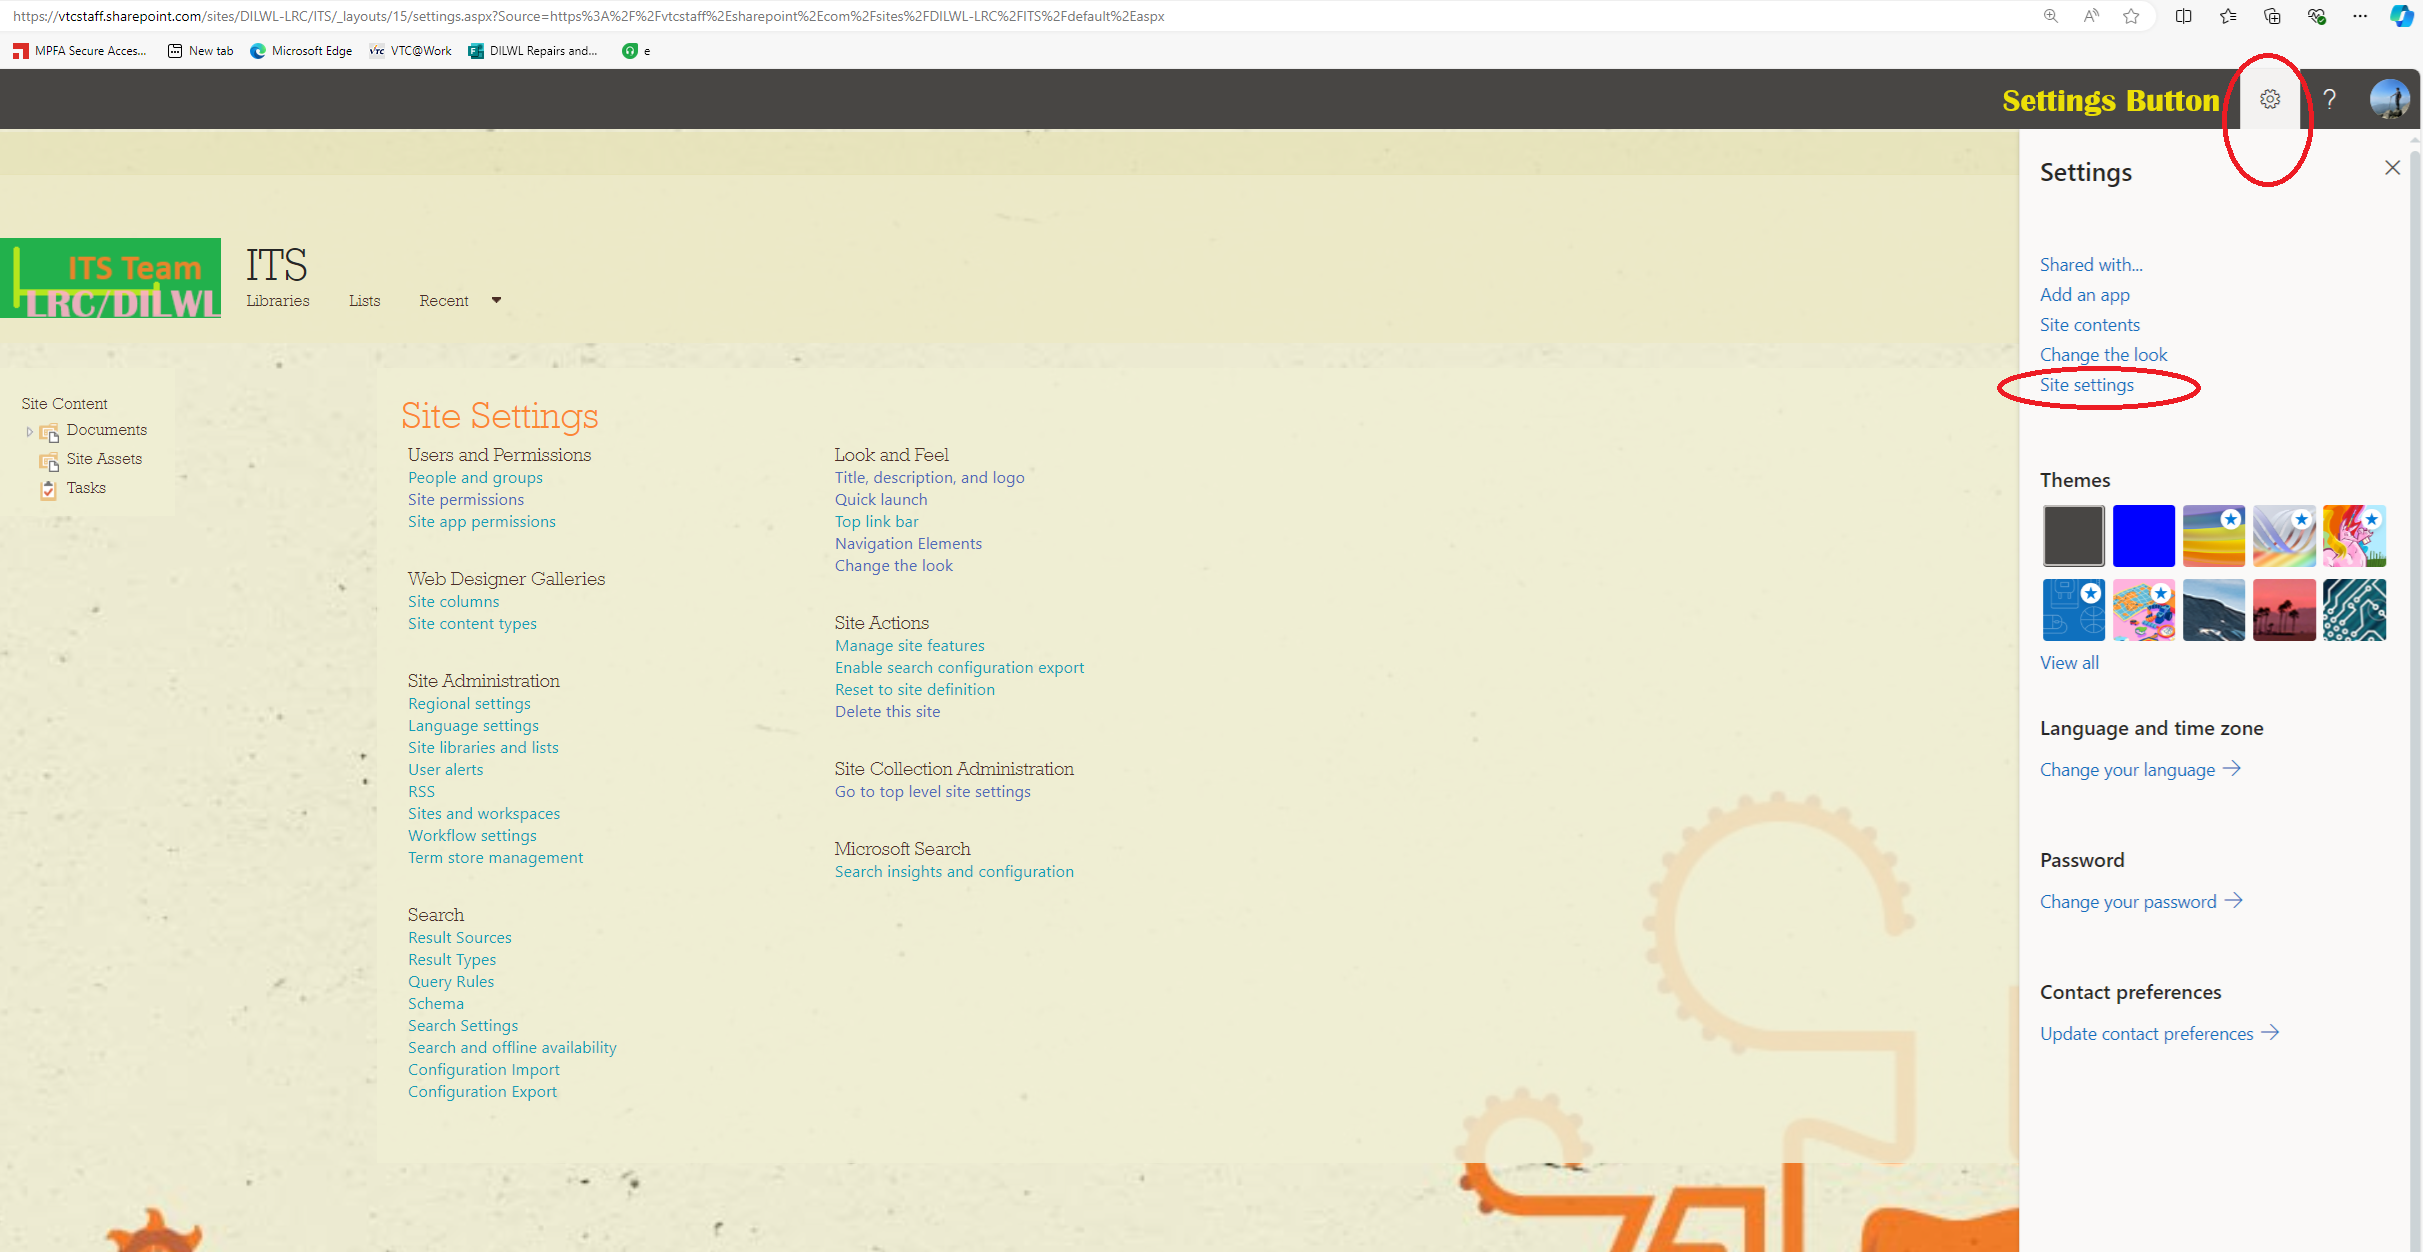
Task: Expand the Documents tree node
Action: [29, 432]
